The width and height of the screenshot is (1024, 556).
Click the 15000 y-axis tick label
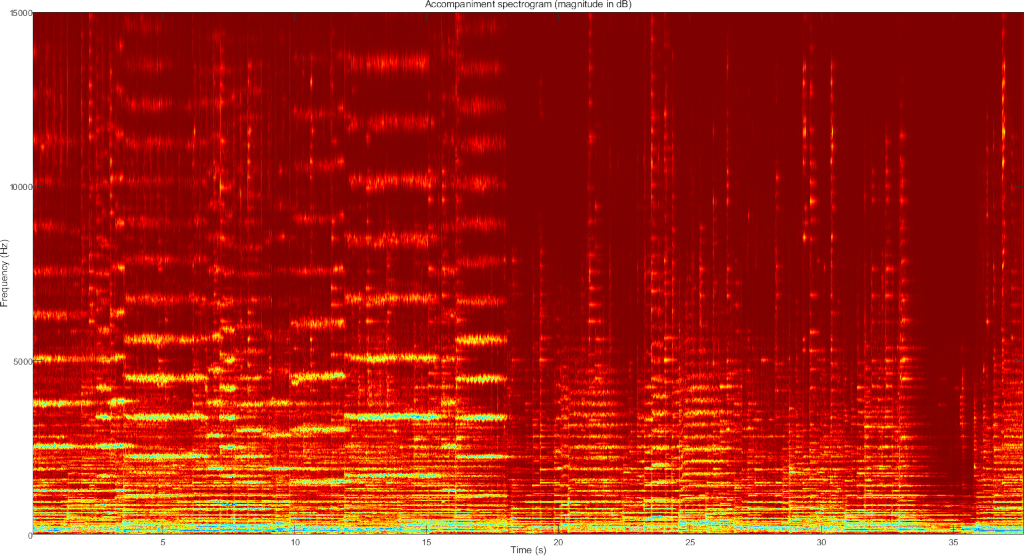(22, 14)
